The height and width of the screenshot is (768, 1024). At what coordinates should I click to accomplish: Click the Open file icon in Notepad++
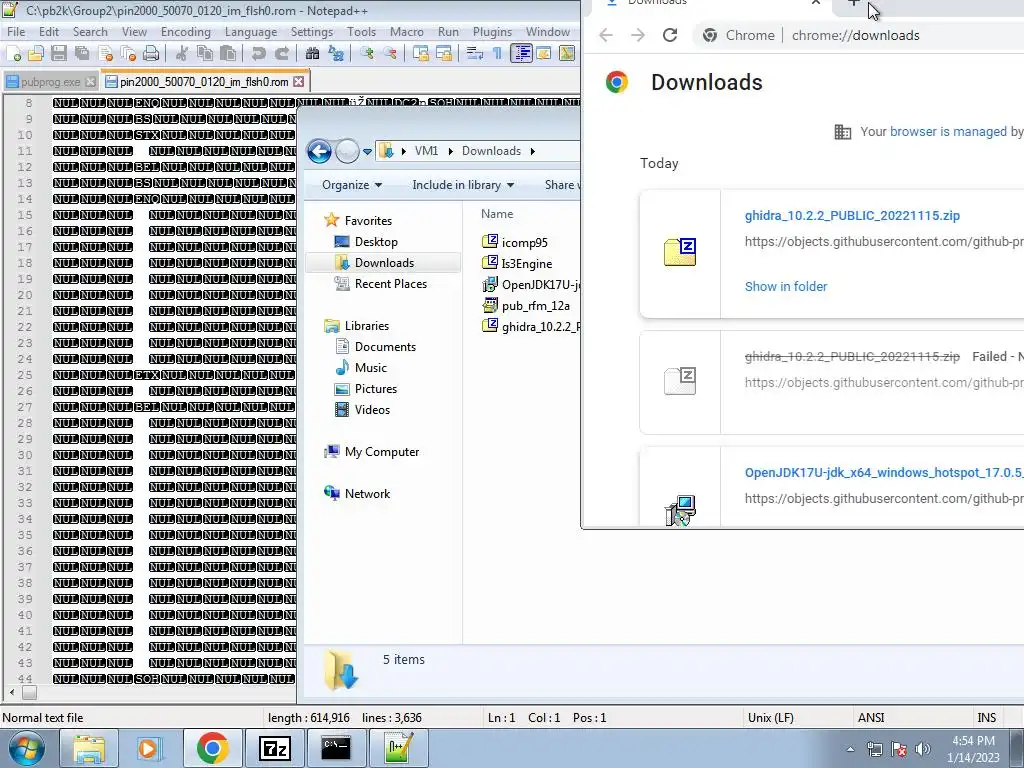coord(36,54)
